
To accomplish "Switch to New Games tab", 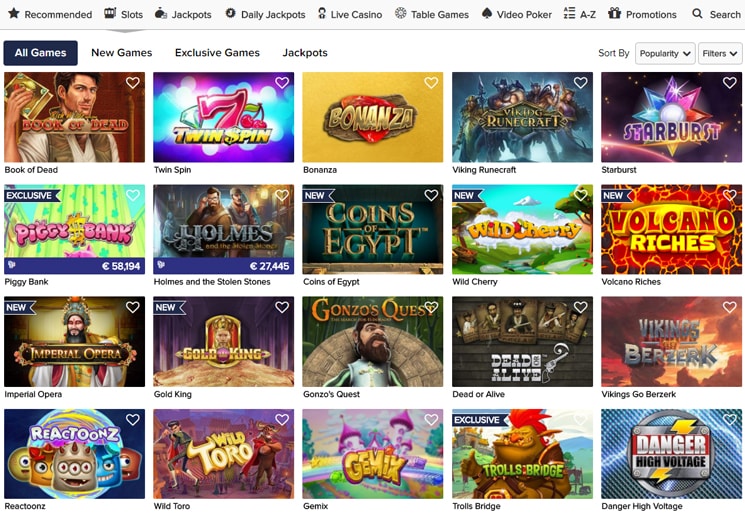I will coord(122,53).
